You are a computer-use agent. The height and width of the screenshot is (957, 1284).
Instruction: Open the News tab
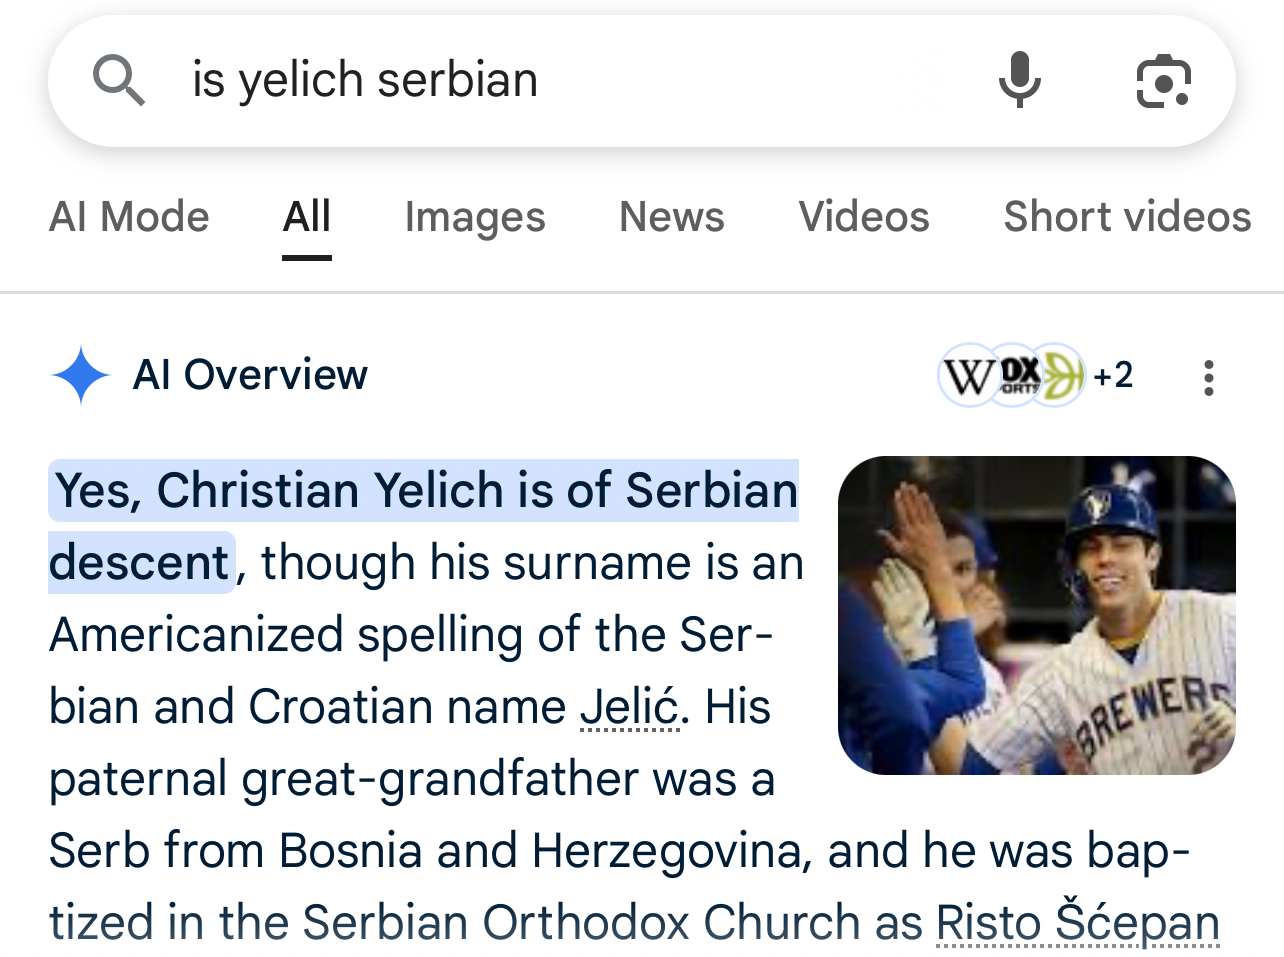[671, 217]
